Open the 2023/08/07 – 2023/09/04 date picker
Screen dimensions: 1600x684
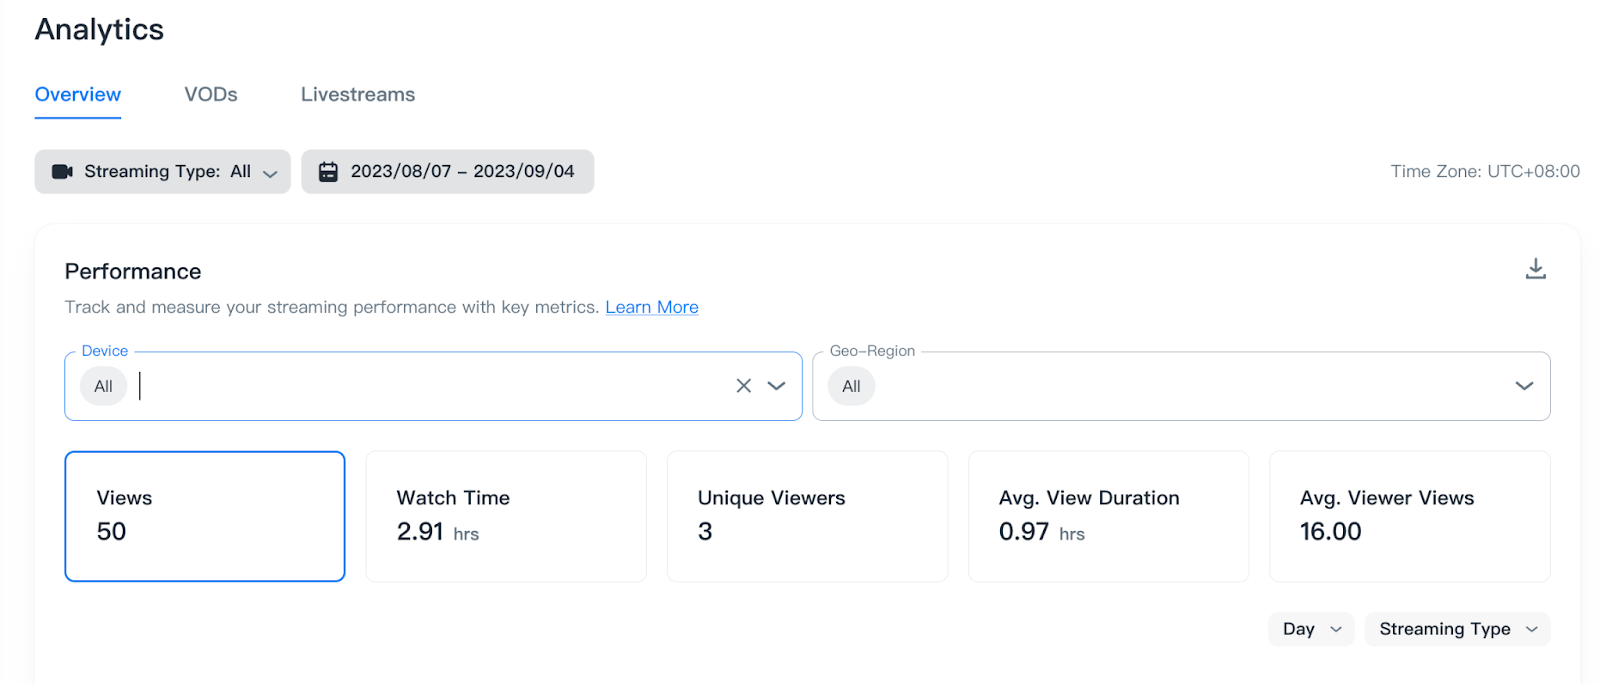pyautogui.click(x=461, y=172)
